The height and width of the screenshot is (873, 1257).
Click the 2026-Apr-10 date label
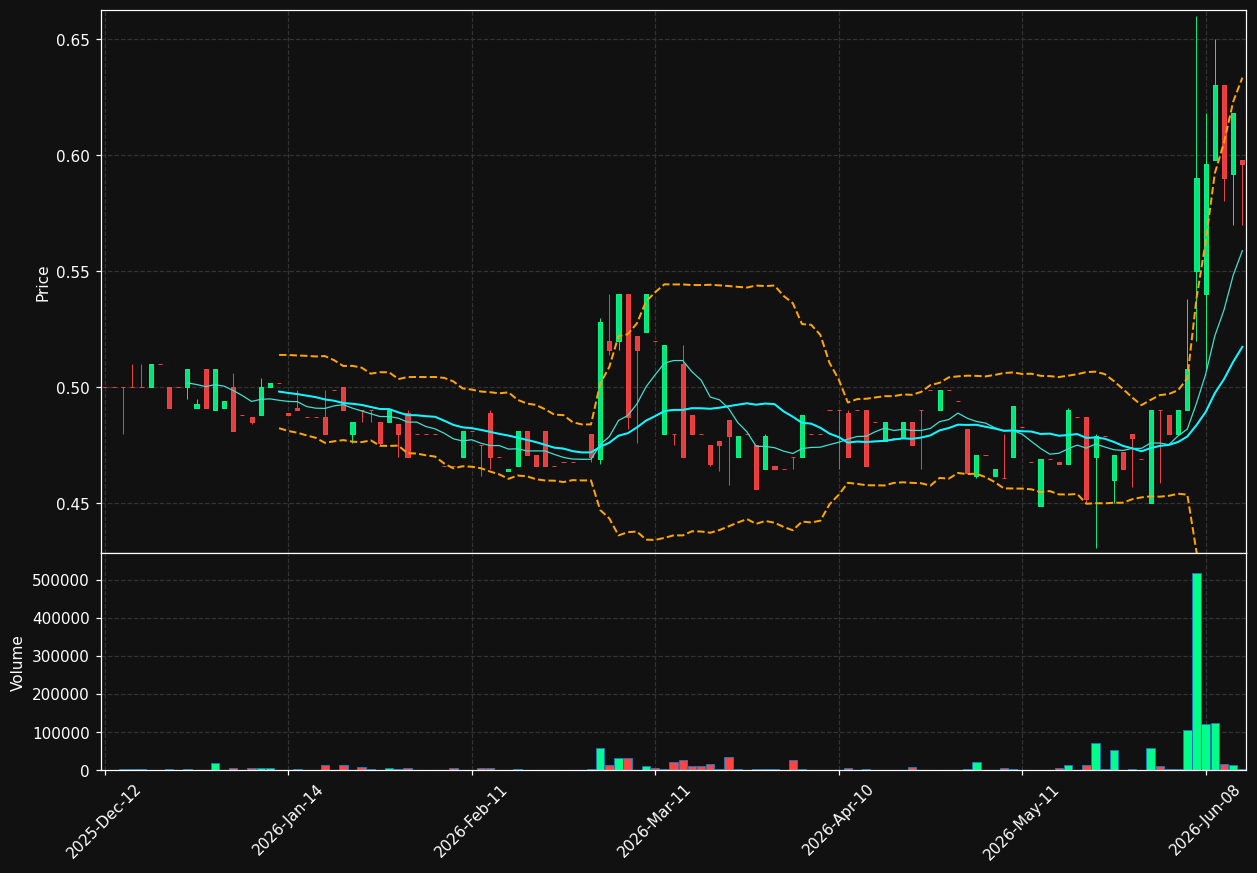point(838,821)
